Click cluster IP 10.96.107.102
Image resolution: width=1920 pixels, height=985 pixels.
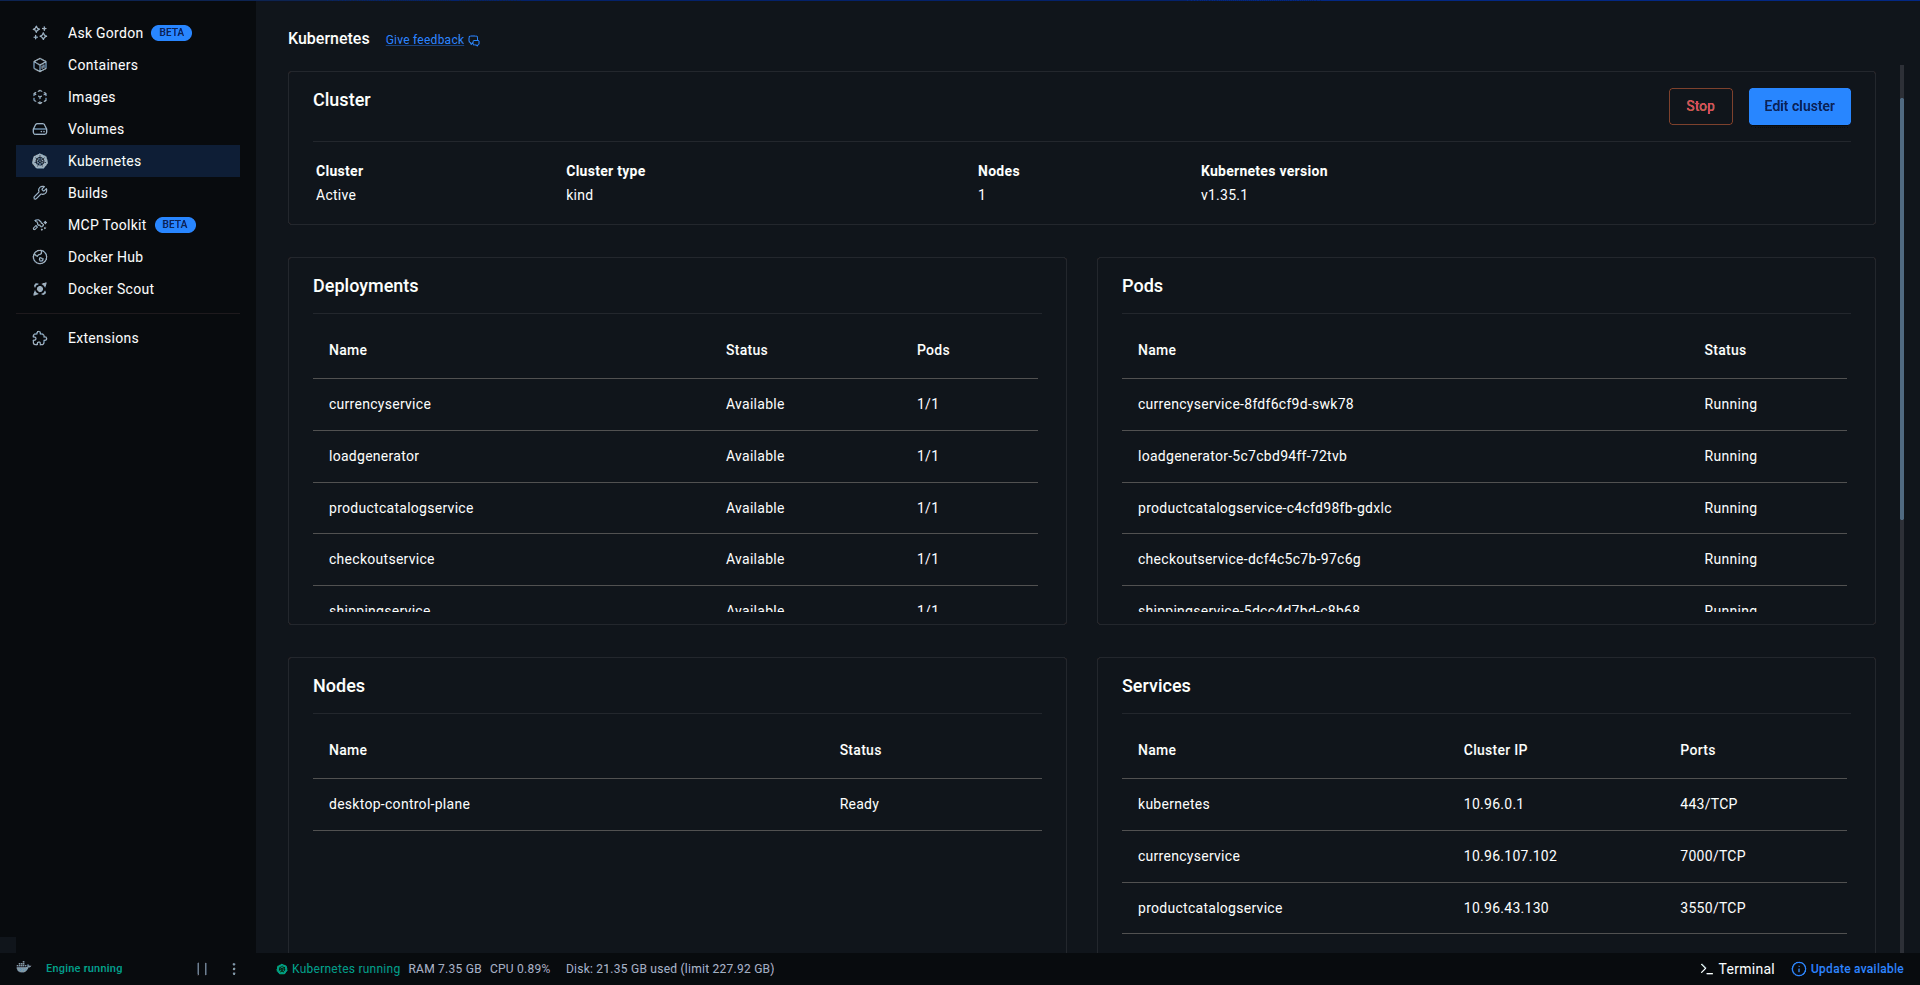[x=1510, y=856]
